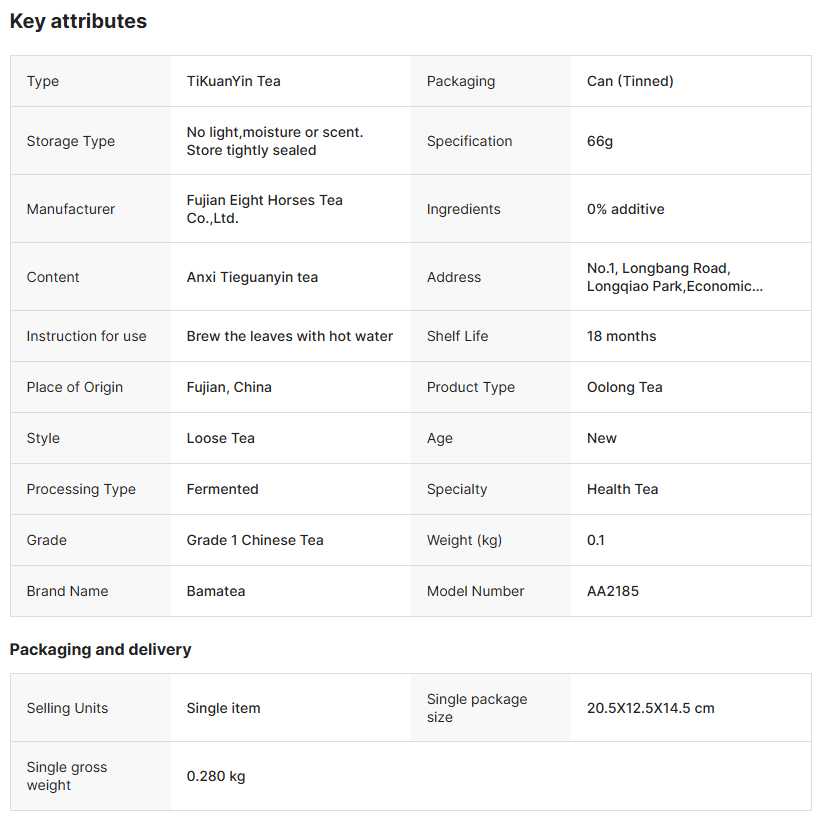This screenshot has width=829, height=816.
Task: Select the Fermented processing type value
Action: tap(222, 489)
